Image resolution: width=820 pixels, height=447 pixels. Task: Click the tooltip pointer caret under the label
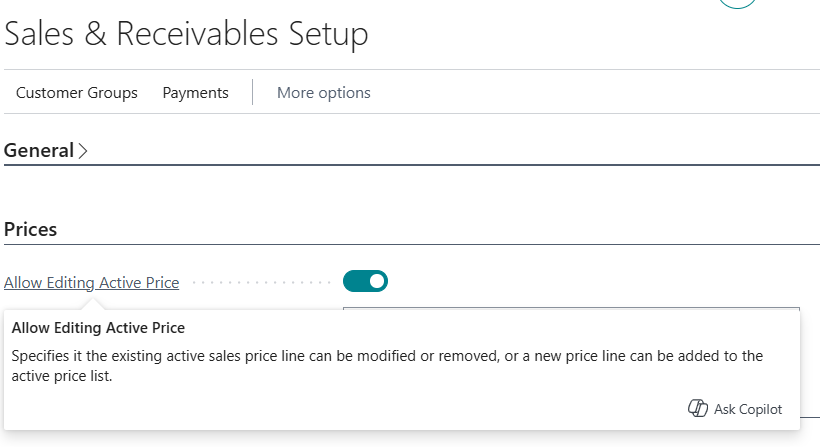pos(93,304)
